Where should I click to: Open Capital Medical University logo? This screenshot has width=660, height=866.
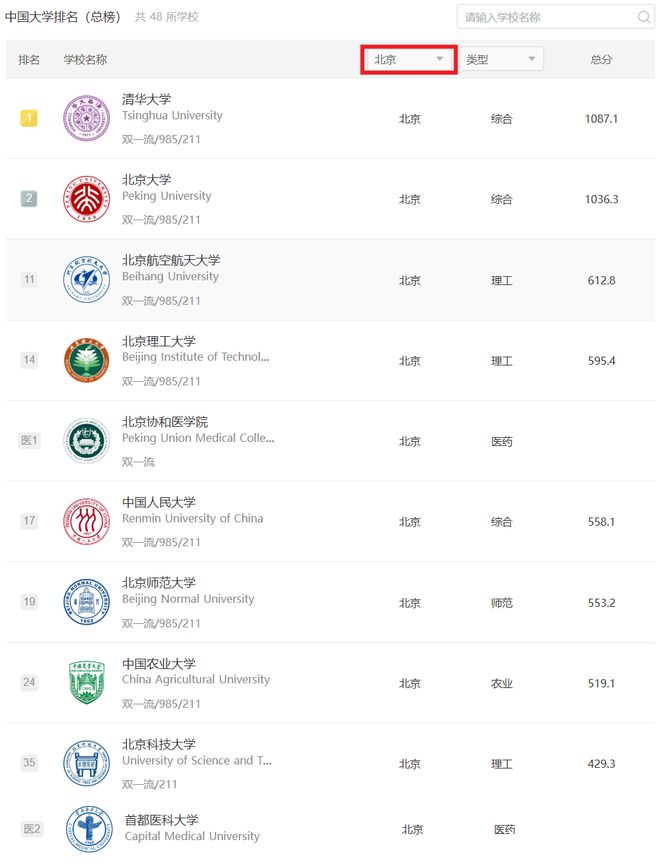tap(89, 829)
